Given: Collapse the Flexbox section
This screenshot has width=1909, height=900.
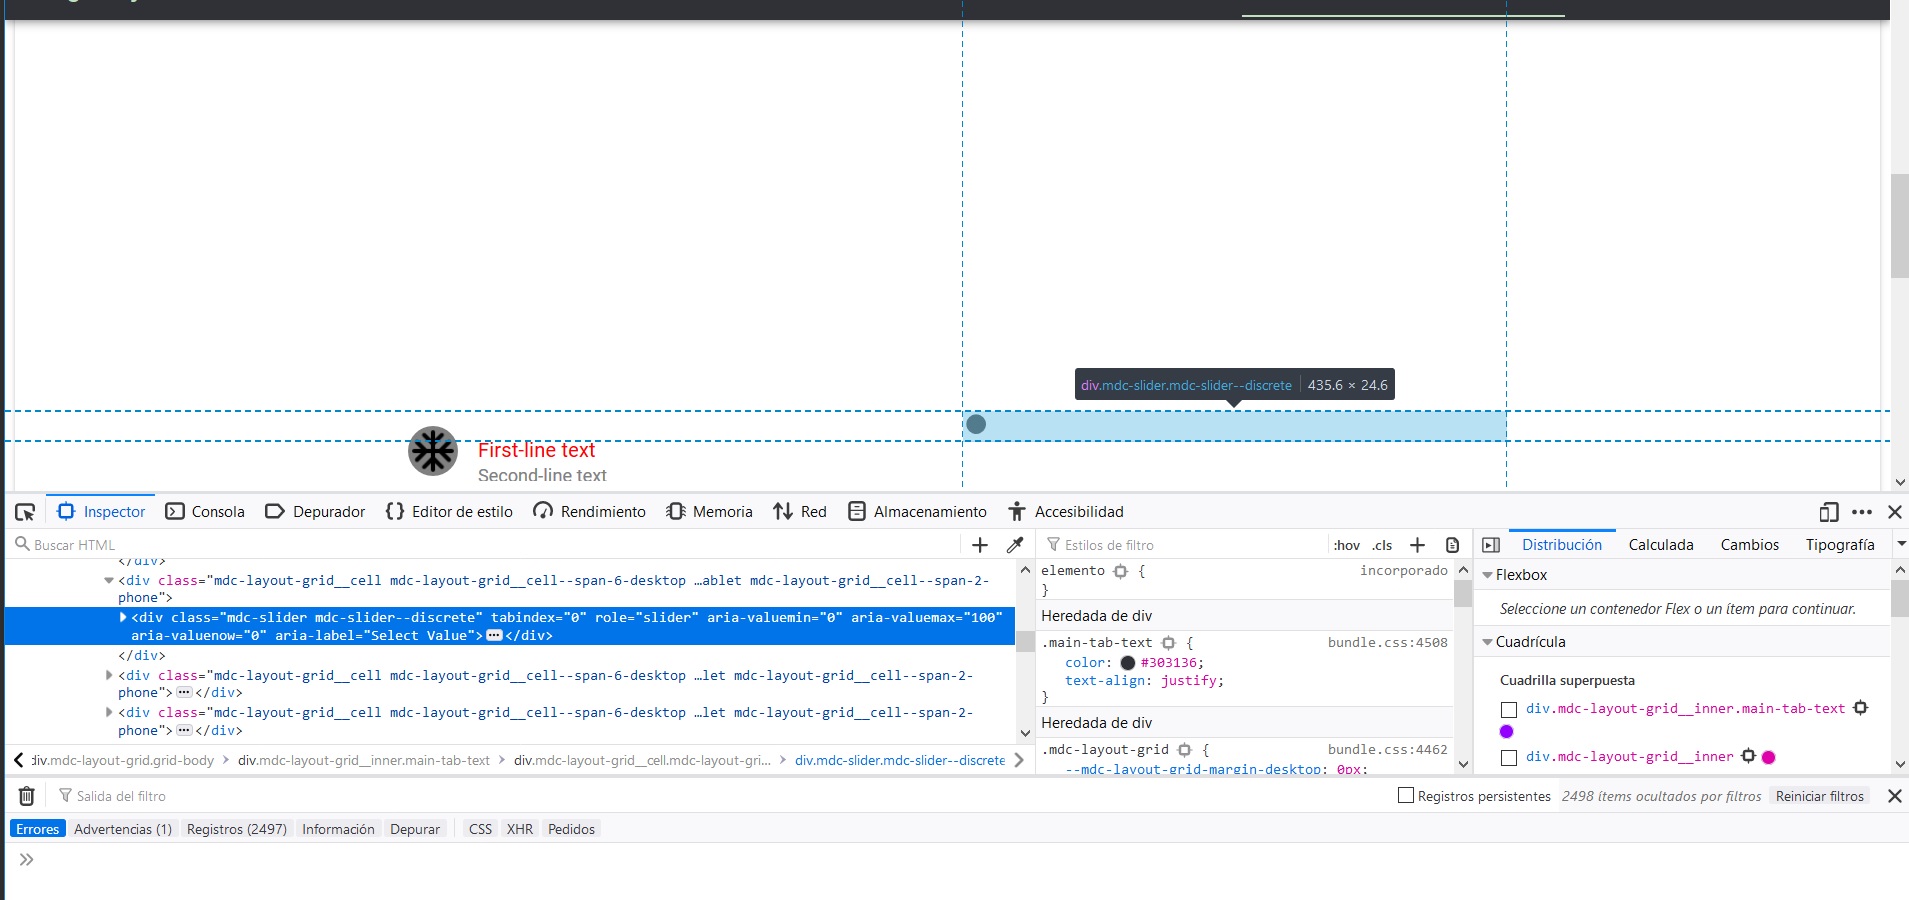Looking at the screenshot, I should [x=1487, y=575].
